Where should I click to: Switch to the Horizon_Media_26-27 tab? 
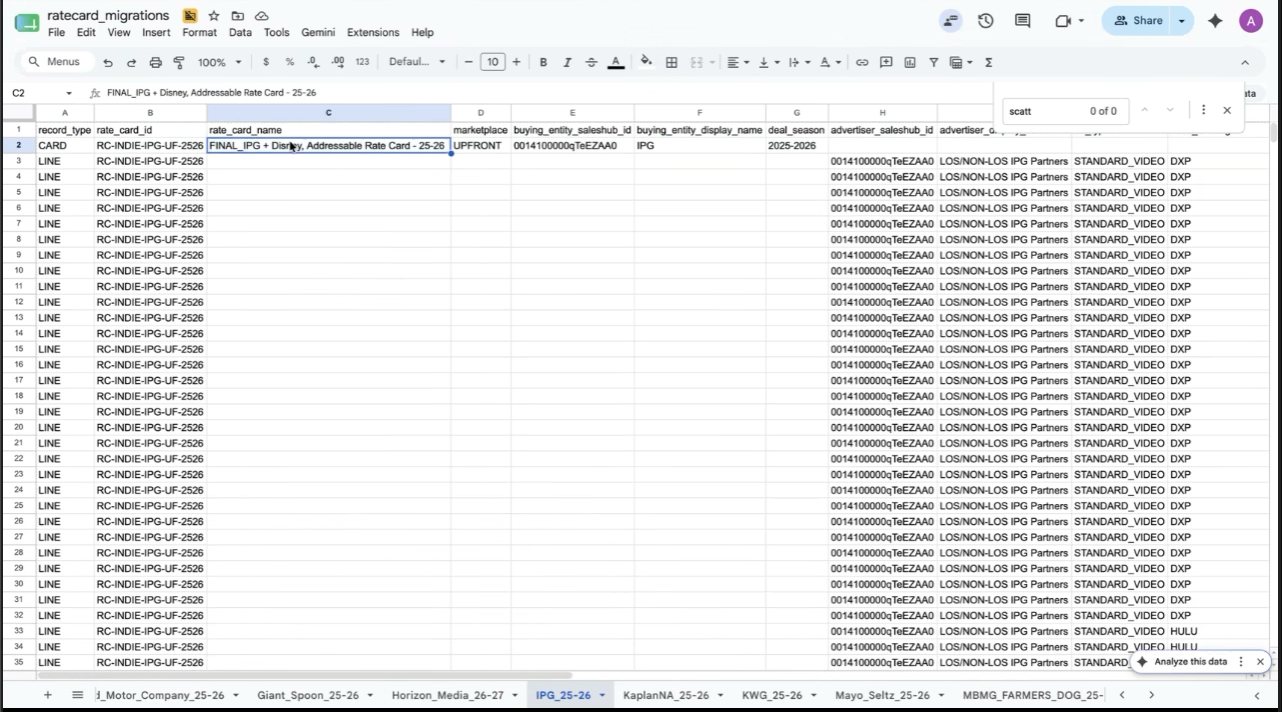[447, 695]
